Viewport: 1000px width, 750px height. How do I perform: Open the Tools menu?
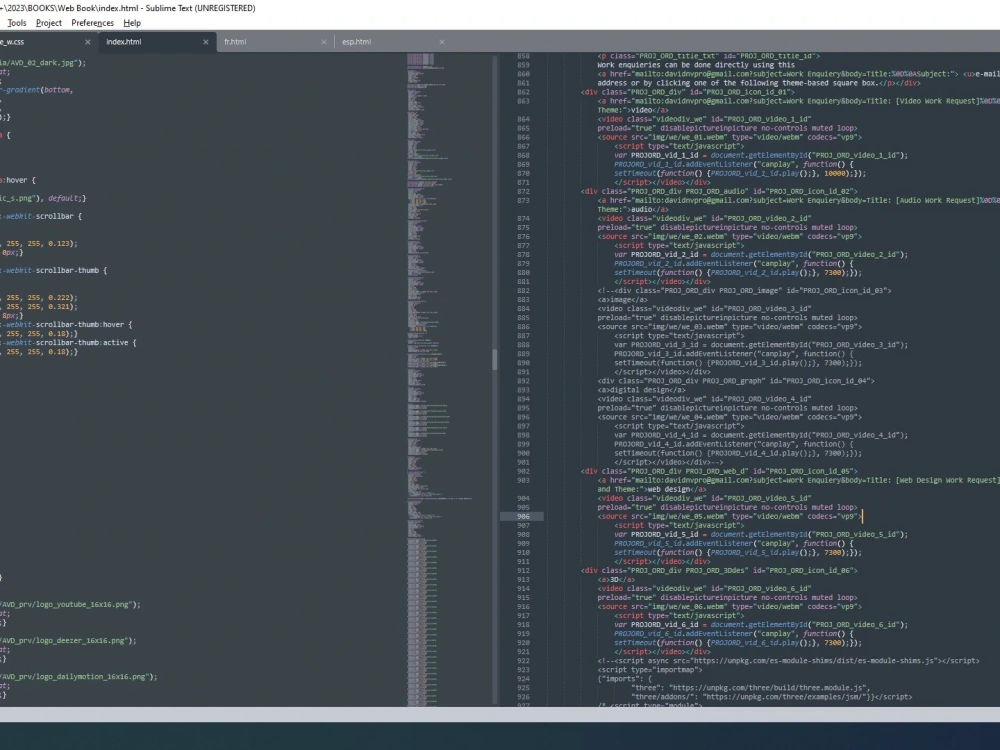tap(17, 23)
